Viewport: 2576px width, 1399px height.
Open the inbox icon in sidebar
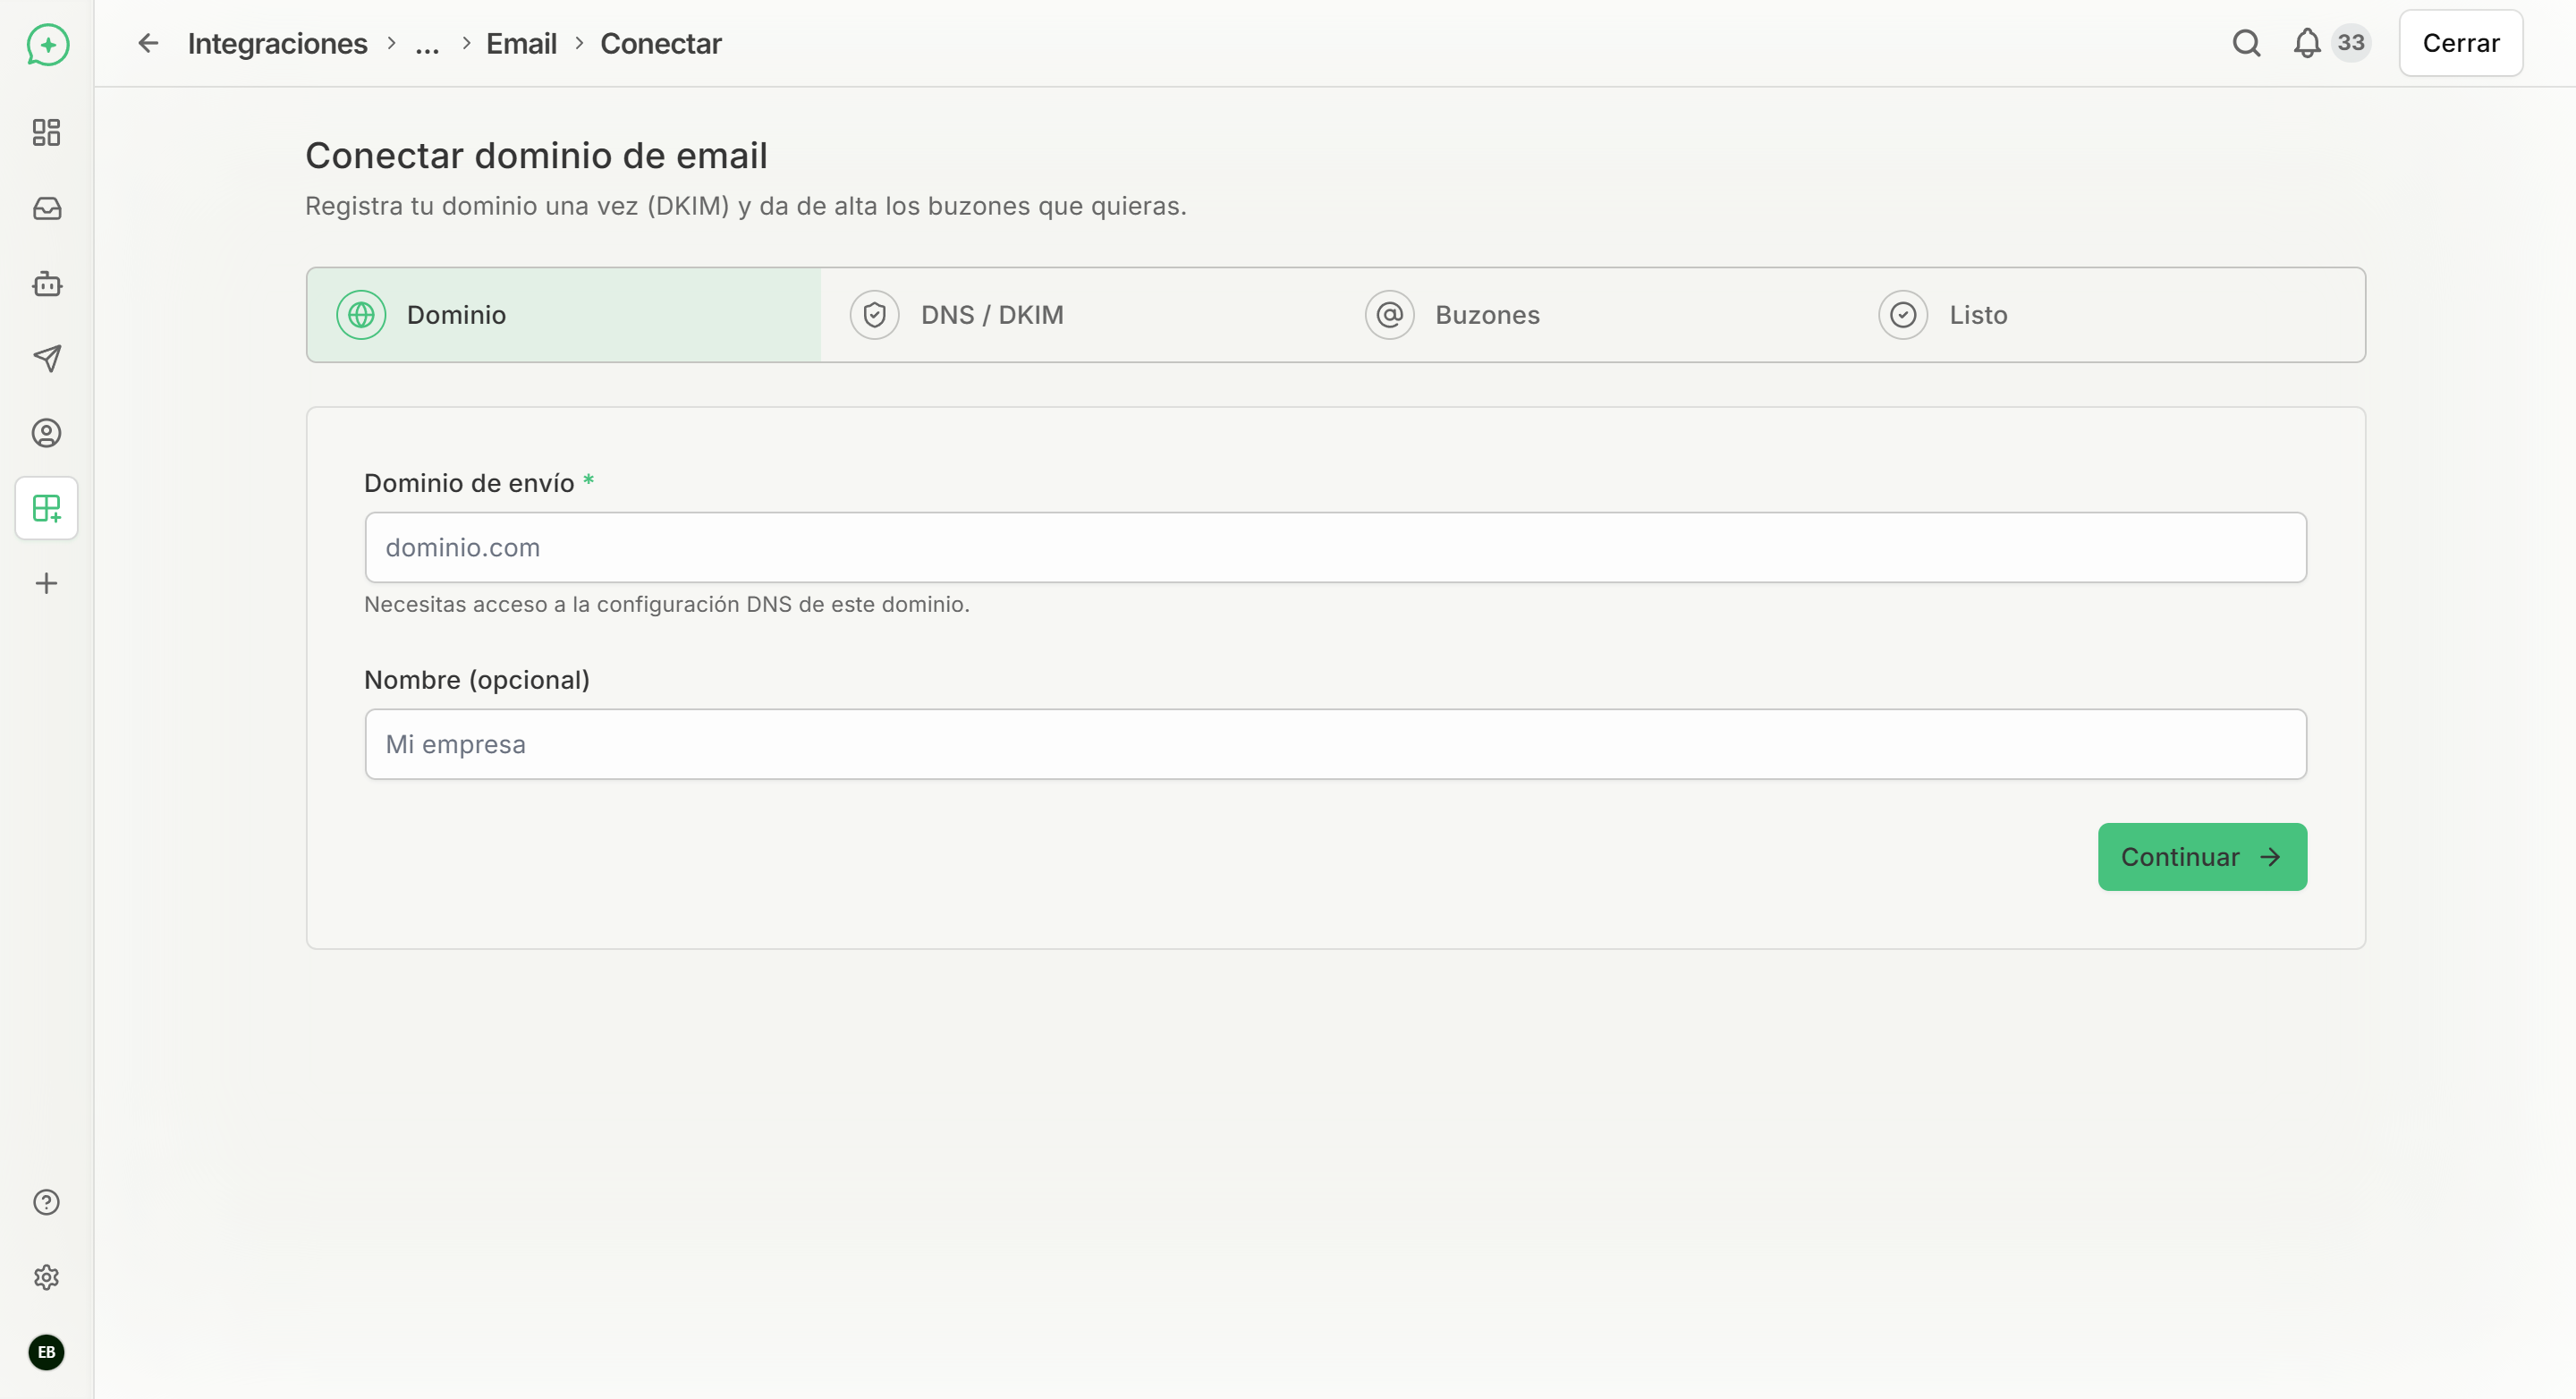pyautogui.click(x=46, y=208)
